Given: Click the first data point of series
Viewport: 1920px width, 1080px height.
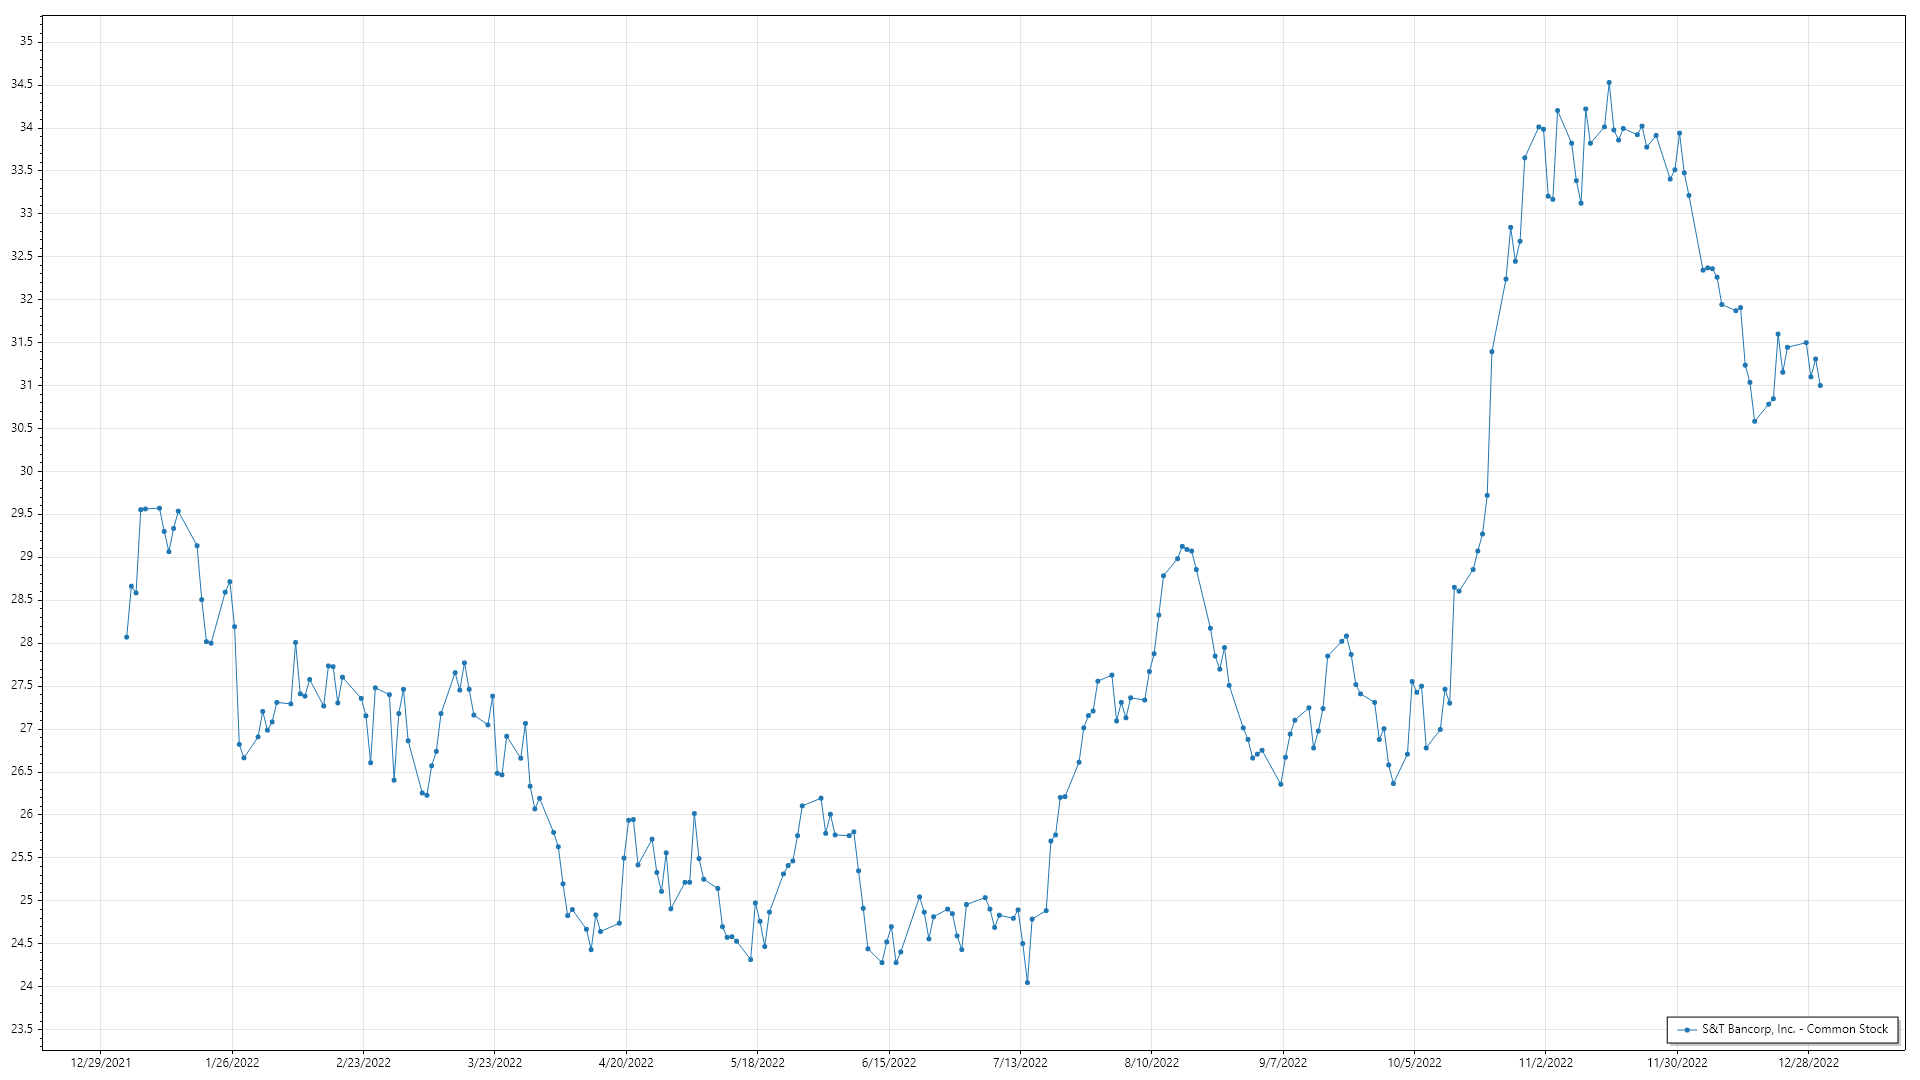Looking at the screenshot, I should tap(126, 637).
